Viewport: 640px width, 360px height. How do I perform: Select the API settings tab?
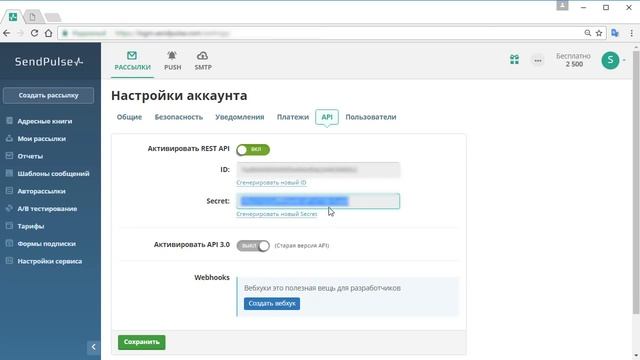pos(327,117)
